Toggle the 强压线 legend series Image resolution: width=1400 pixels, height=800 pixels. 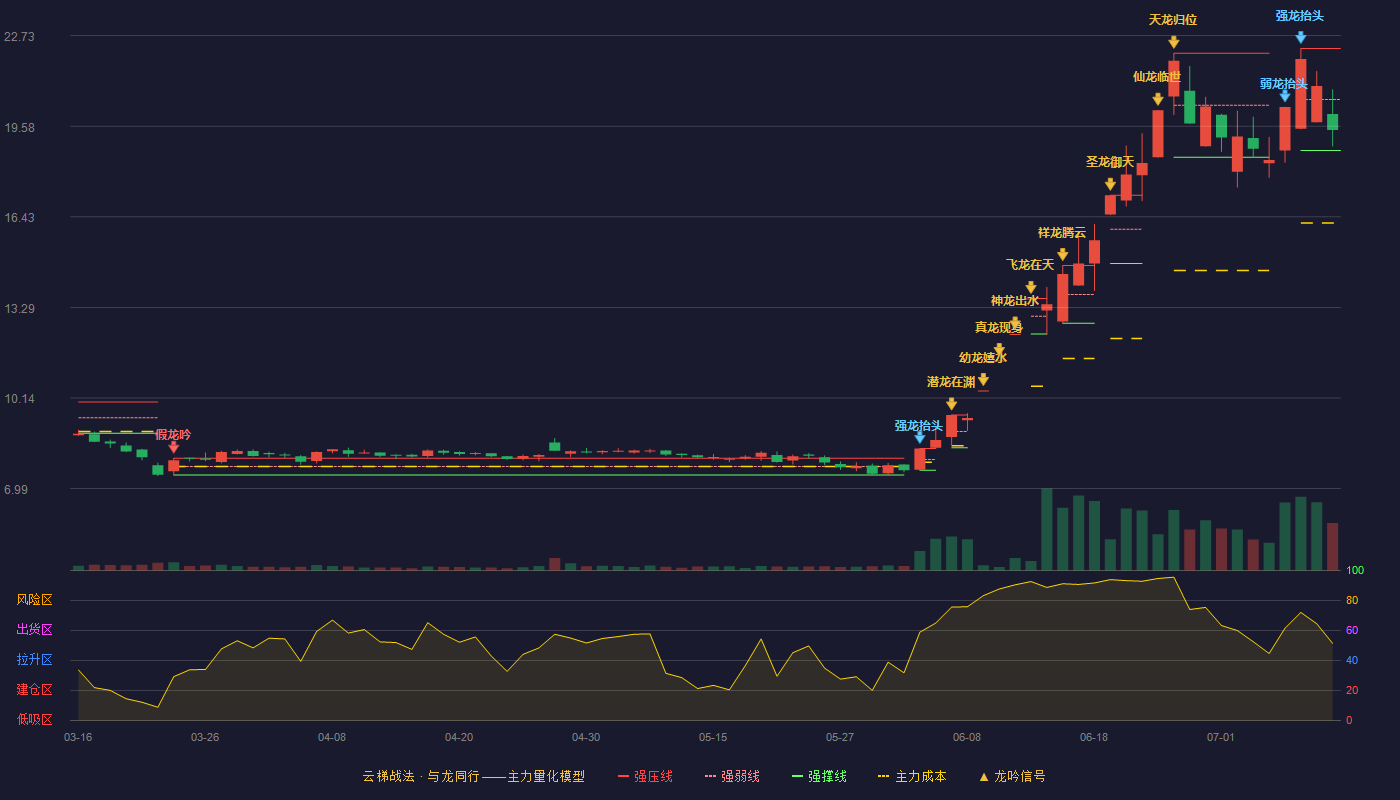tap(645, 776)
